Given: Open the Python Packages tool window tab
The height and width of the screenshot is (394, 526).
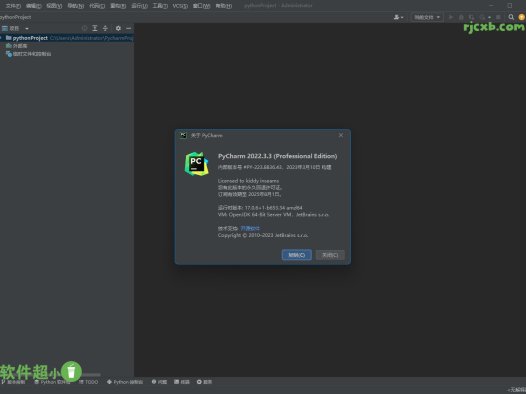Looking at the screenshot, I should tap(52, 382).
